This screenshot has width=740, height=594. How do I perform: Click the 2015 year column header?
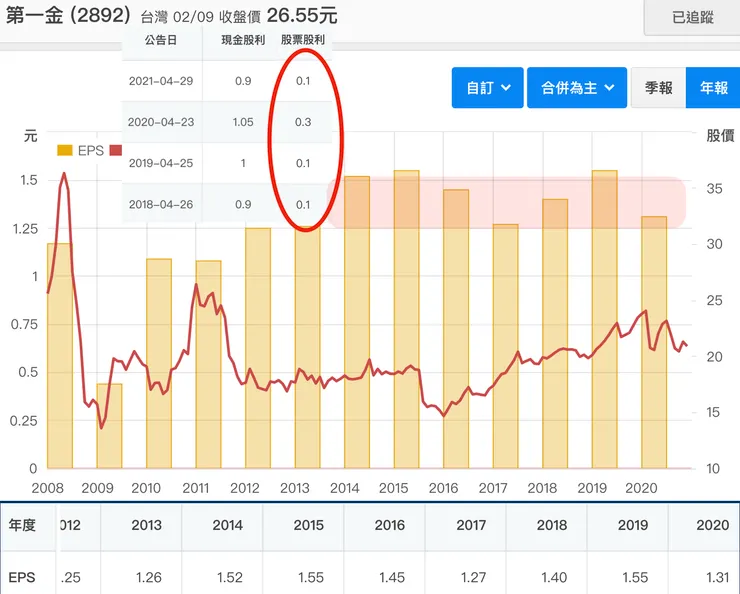[x=309, y=525]
